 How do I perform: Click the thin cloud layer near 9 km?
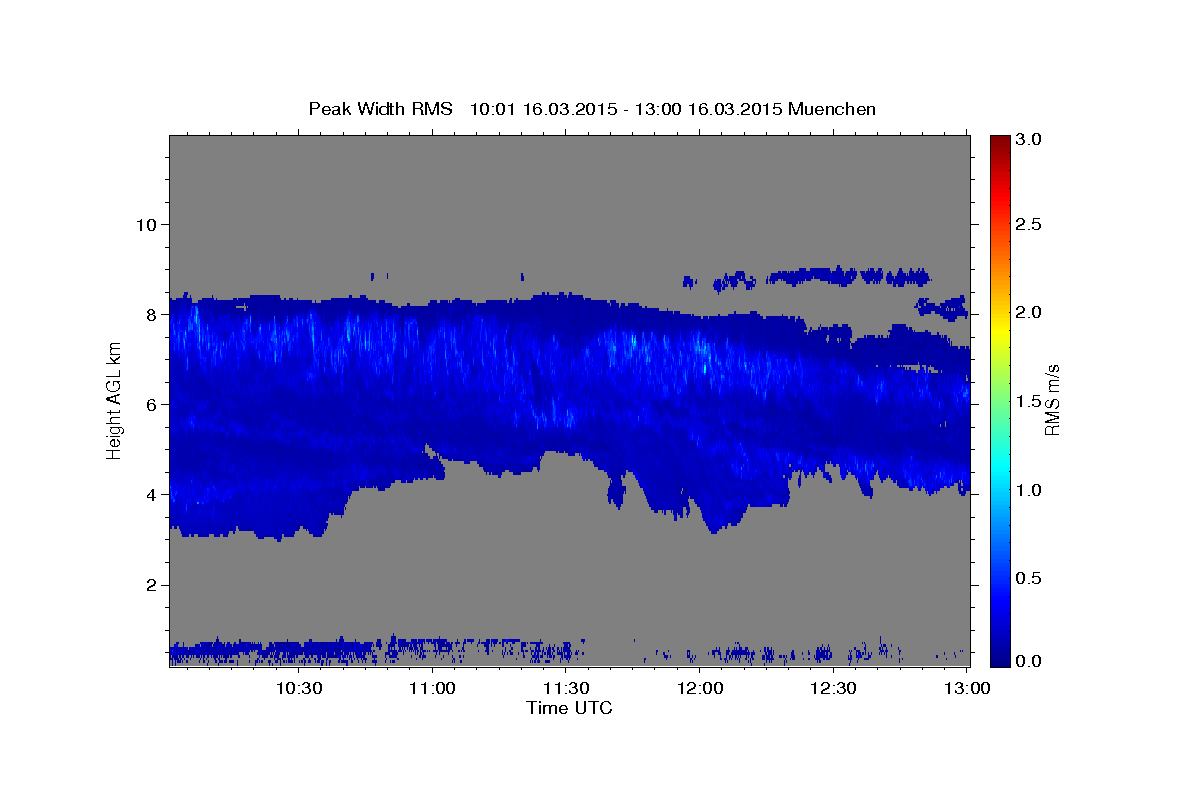850,275
